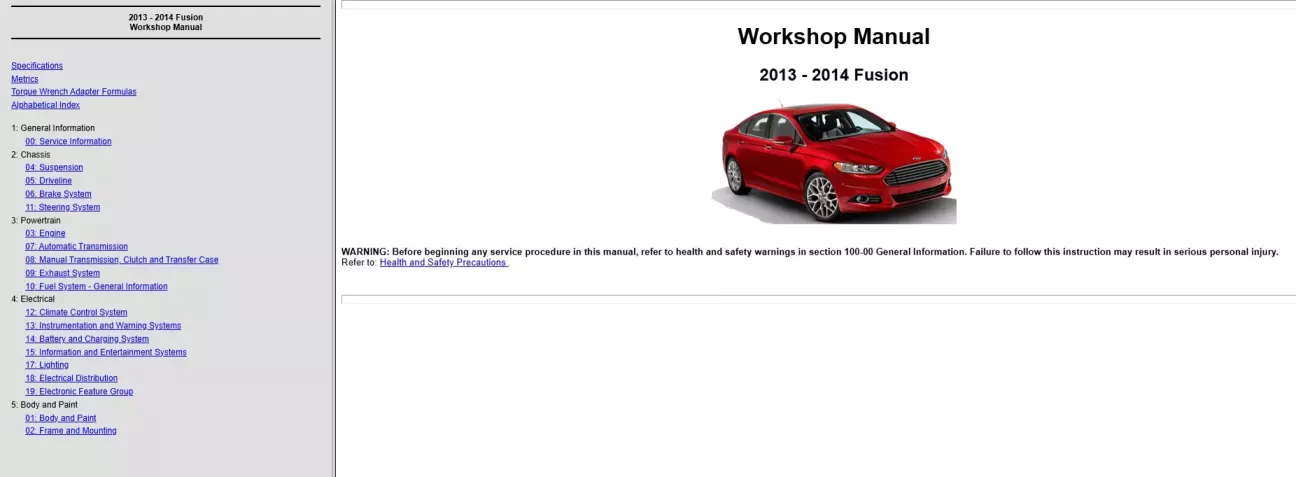Open the Specifications link
Image resolution: width=1296 pixels, height=477 pixels.
(37, 66)
